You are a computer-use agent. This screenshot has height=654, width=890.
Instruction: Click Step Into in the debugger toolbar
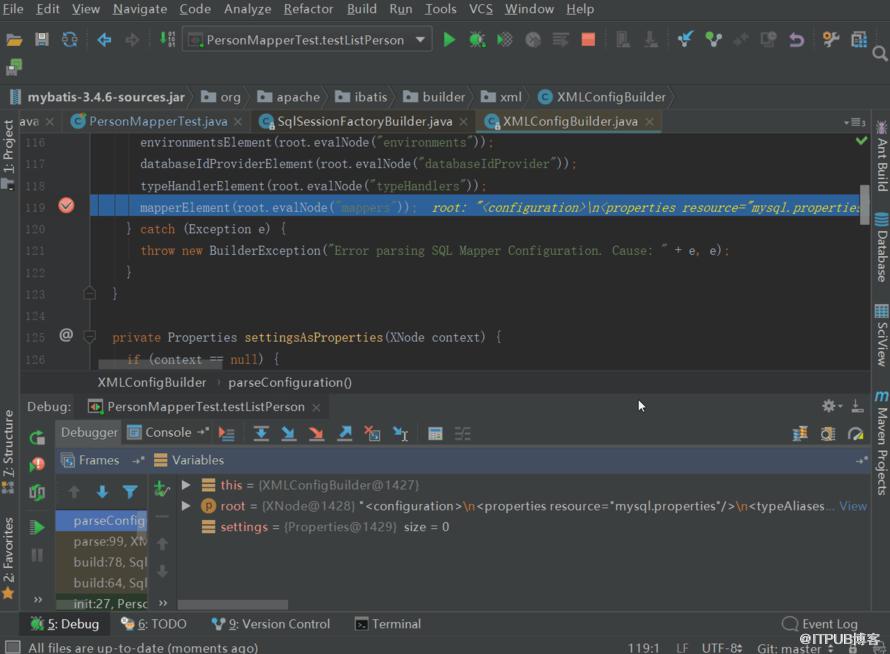[289, 434]
